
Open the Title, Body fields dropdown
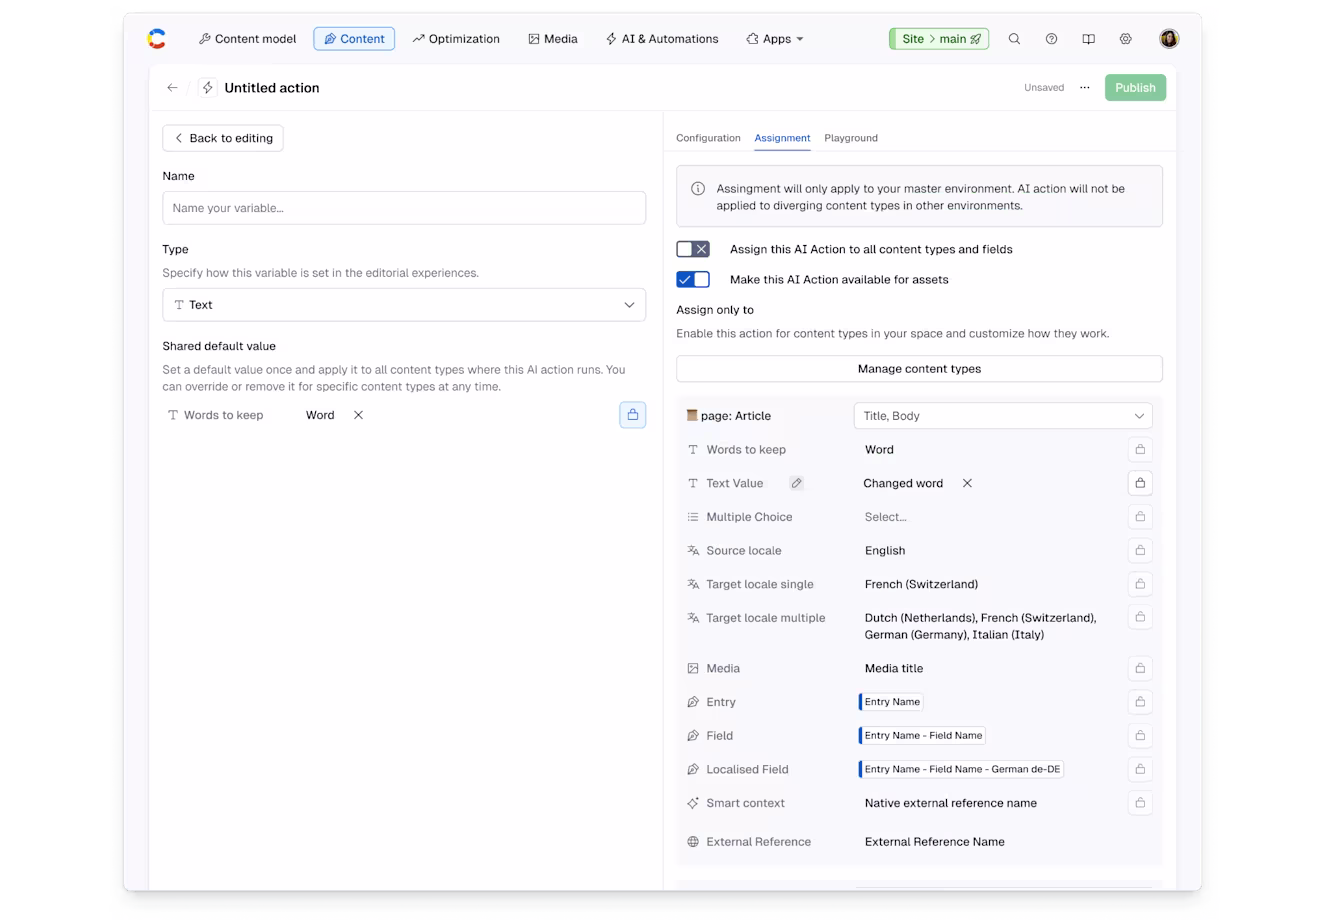1003,416
